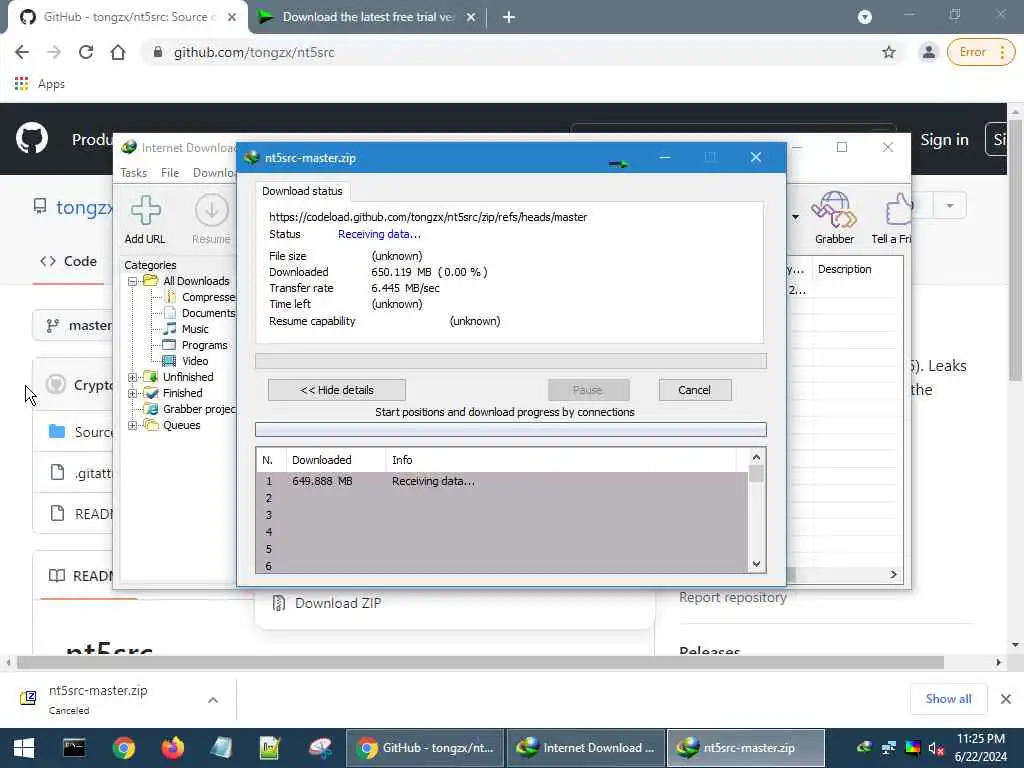Open the GitHub repo action dropdown arrow
Screen dimensions: 1024x768
coord(950,206)
